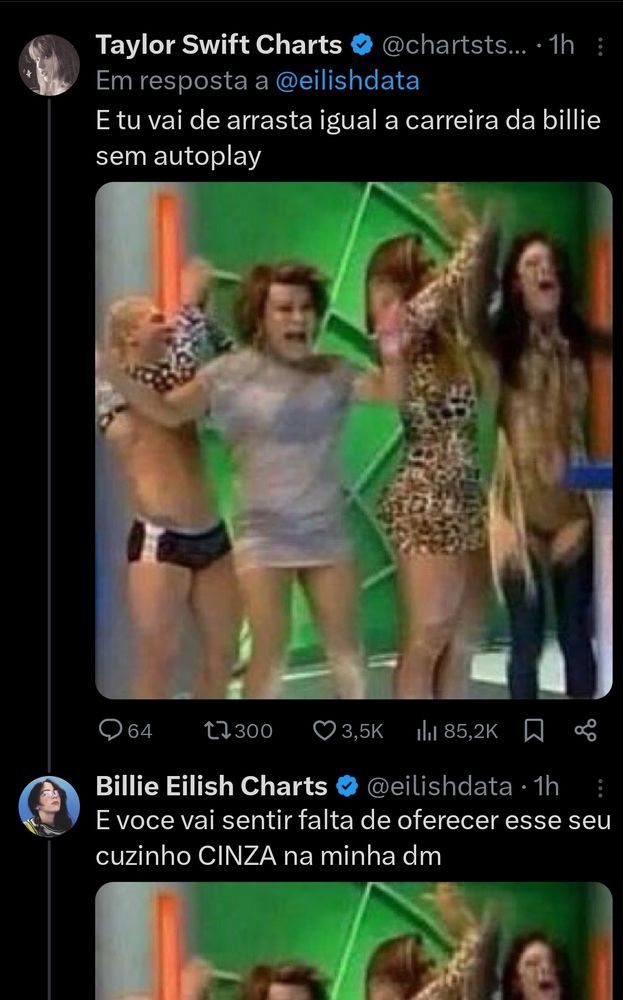Open more options on Billie Eilish Charts tweet
The width and height of the screenshot is (623, 1000).
tap(600, 788)
